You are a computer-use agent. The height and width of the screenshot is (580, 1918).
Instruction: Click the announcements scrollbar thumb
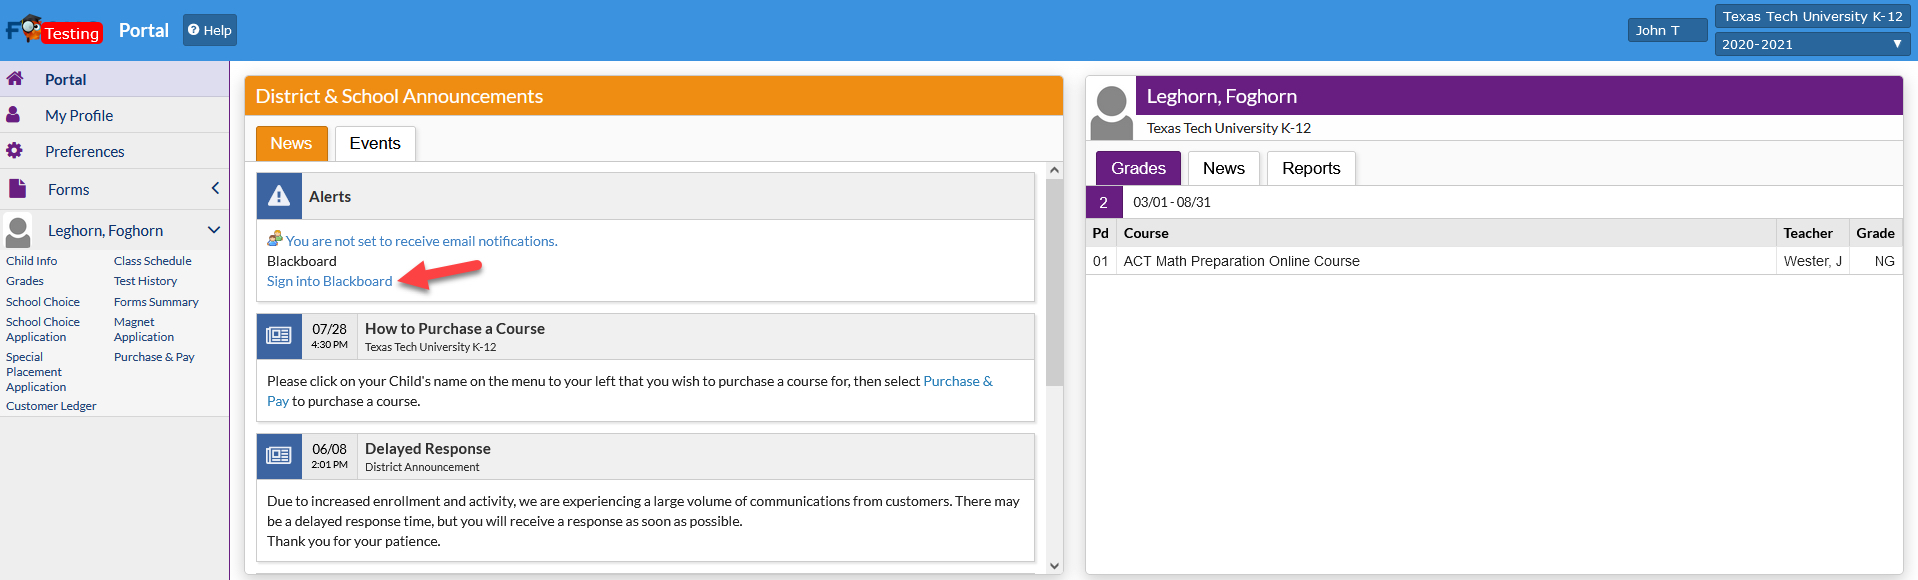click(1054, 282)
